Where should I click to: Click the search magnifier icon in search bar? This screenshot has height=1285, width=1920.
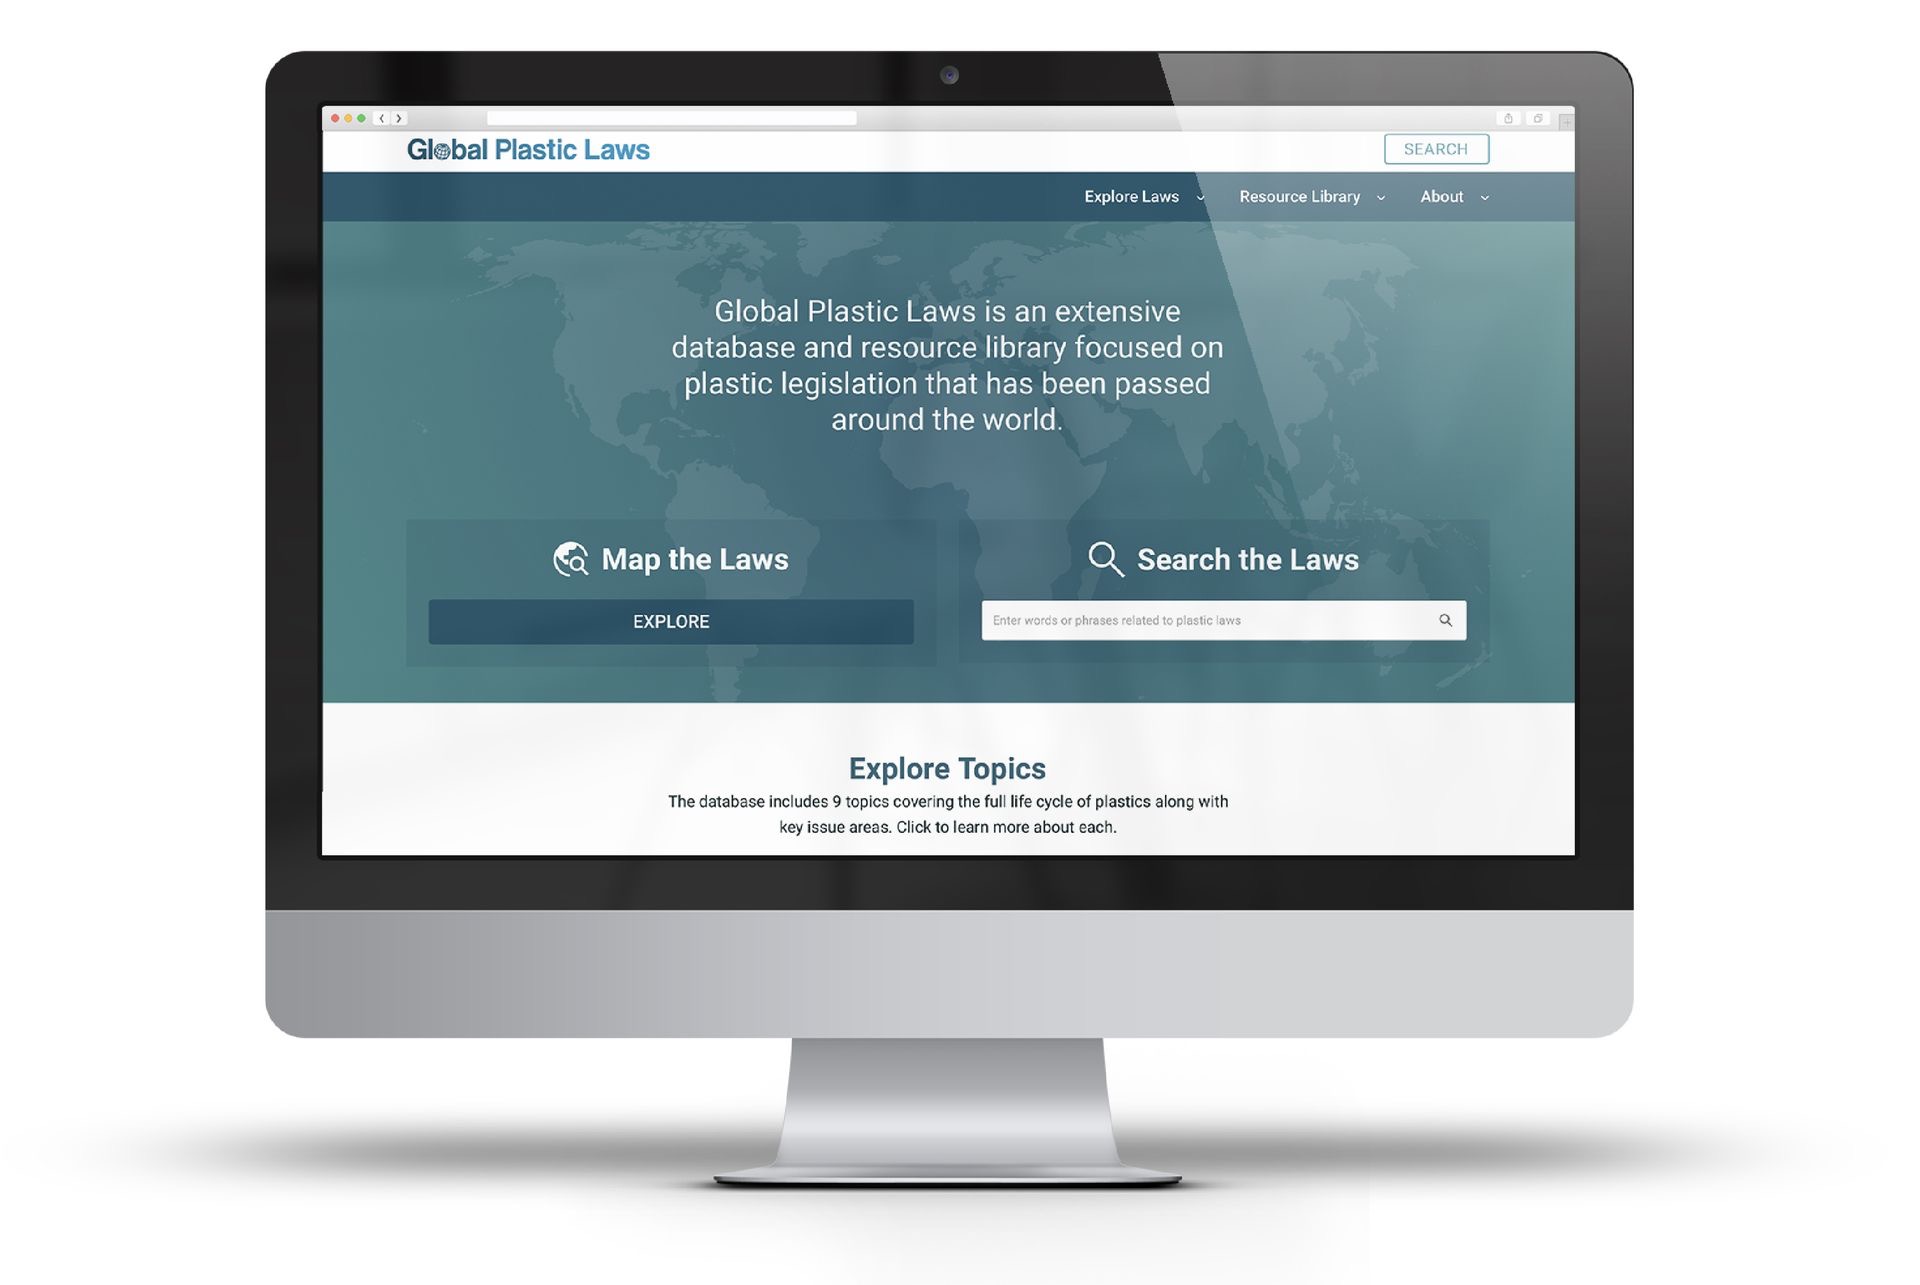(x=1444, y=620)
